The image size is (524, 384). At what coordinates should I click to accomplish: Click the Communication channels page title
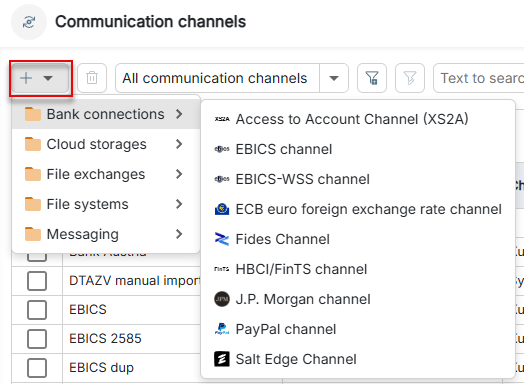151,22
